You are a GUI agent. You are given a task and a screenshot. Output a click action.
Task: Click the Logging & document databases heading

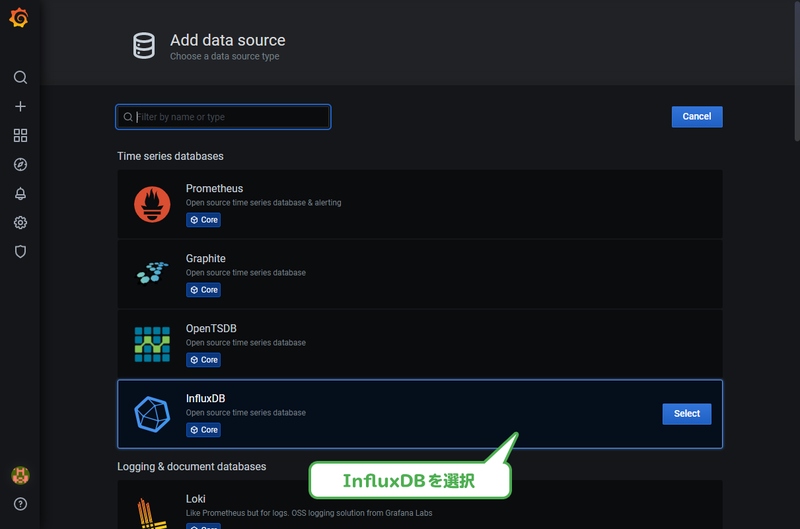point(192,466)
